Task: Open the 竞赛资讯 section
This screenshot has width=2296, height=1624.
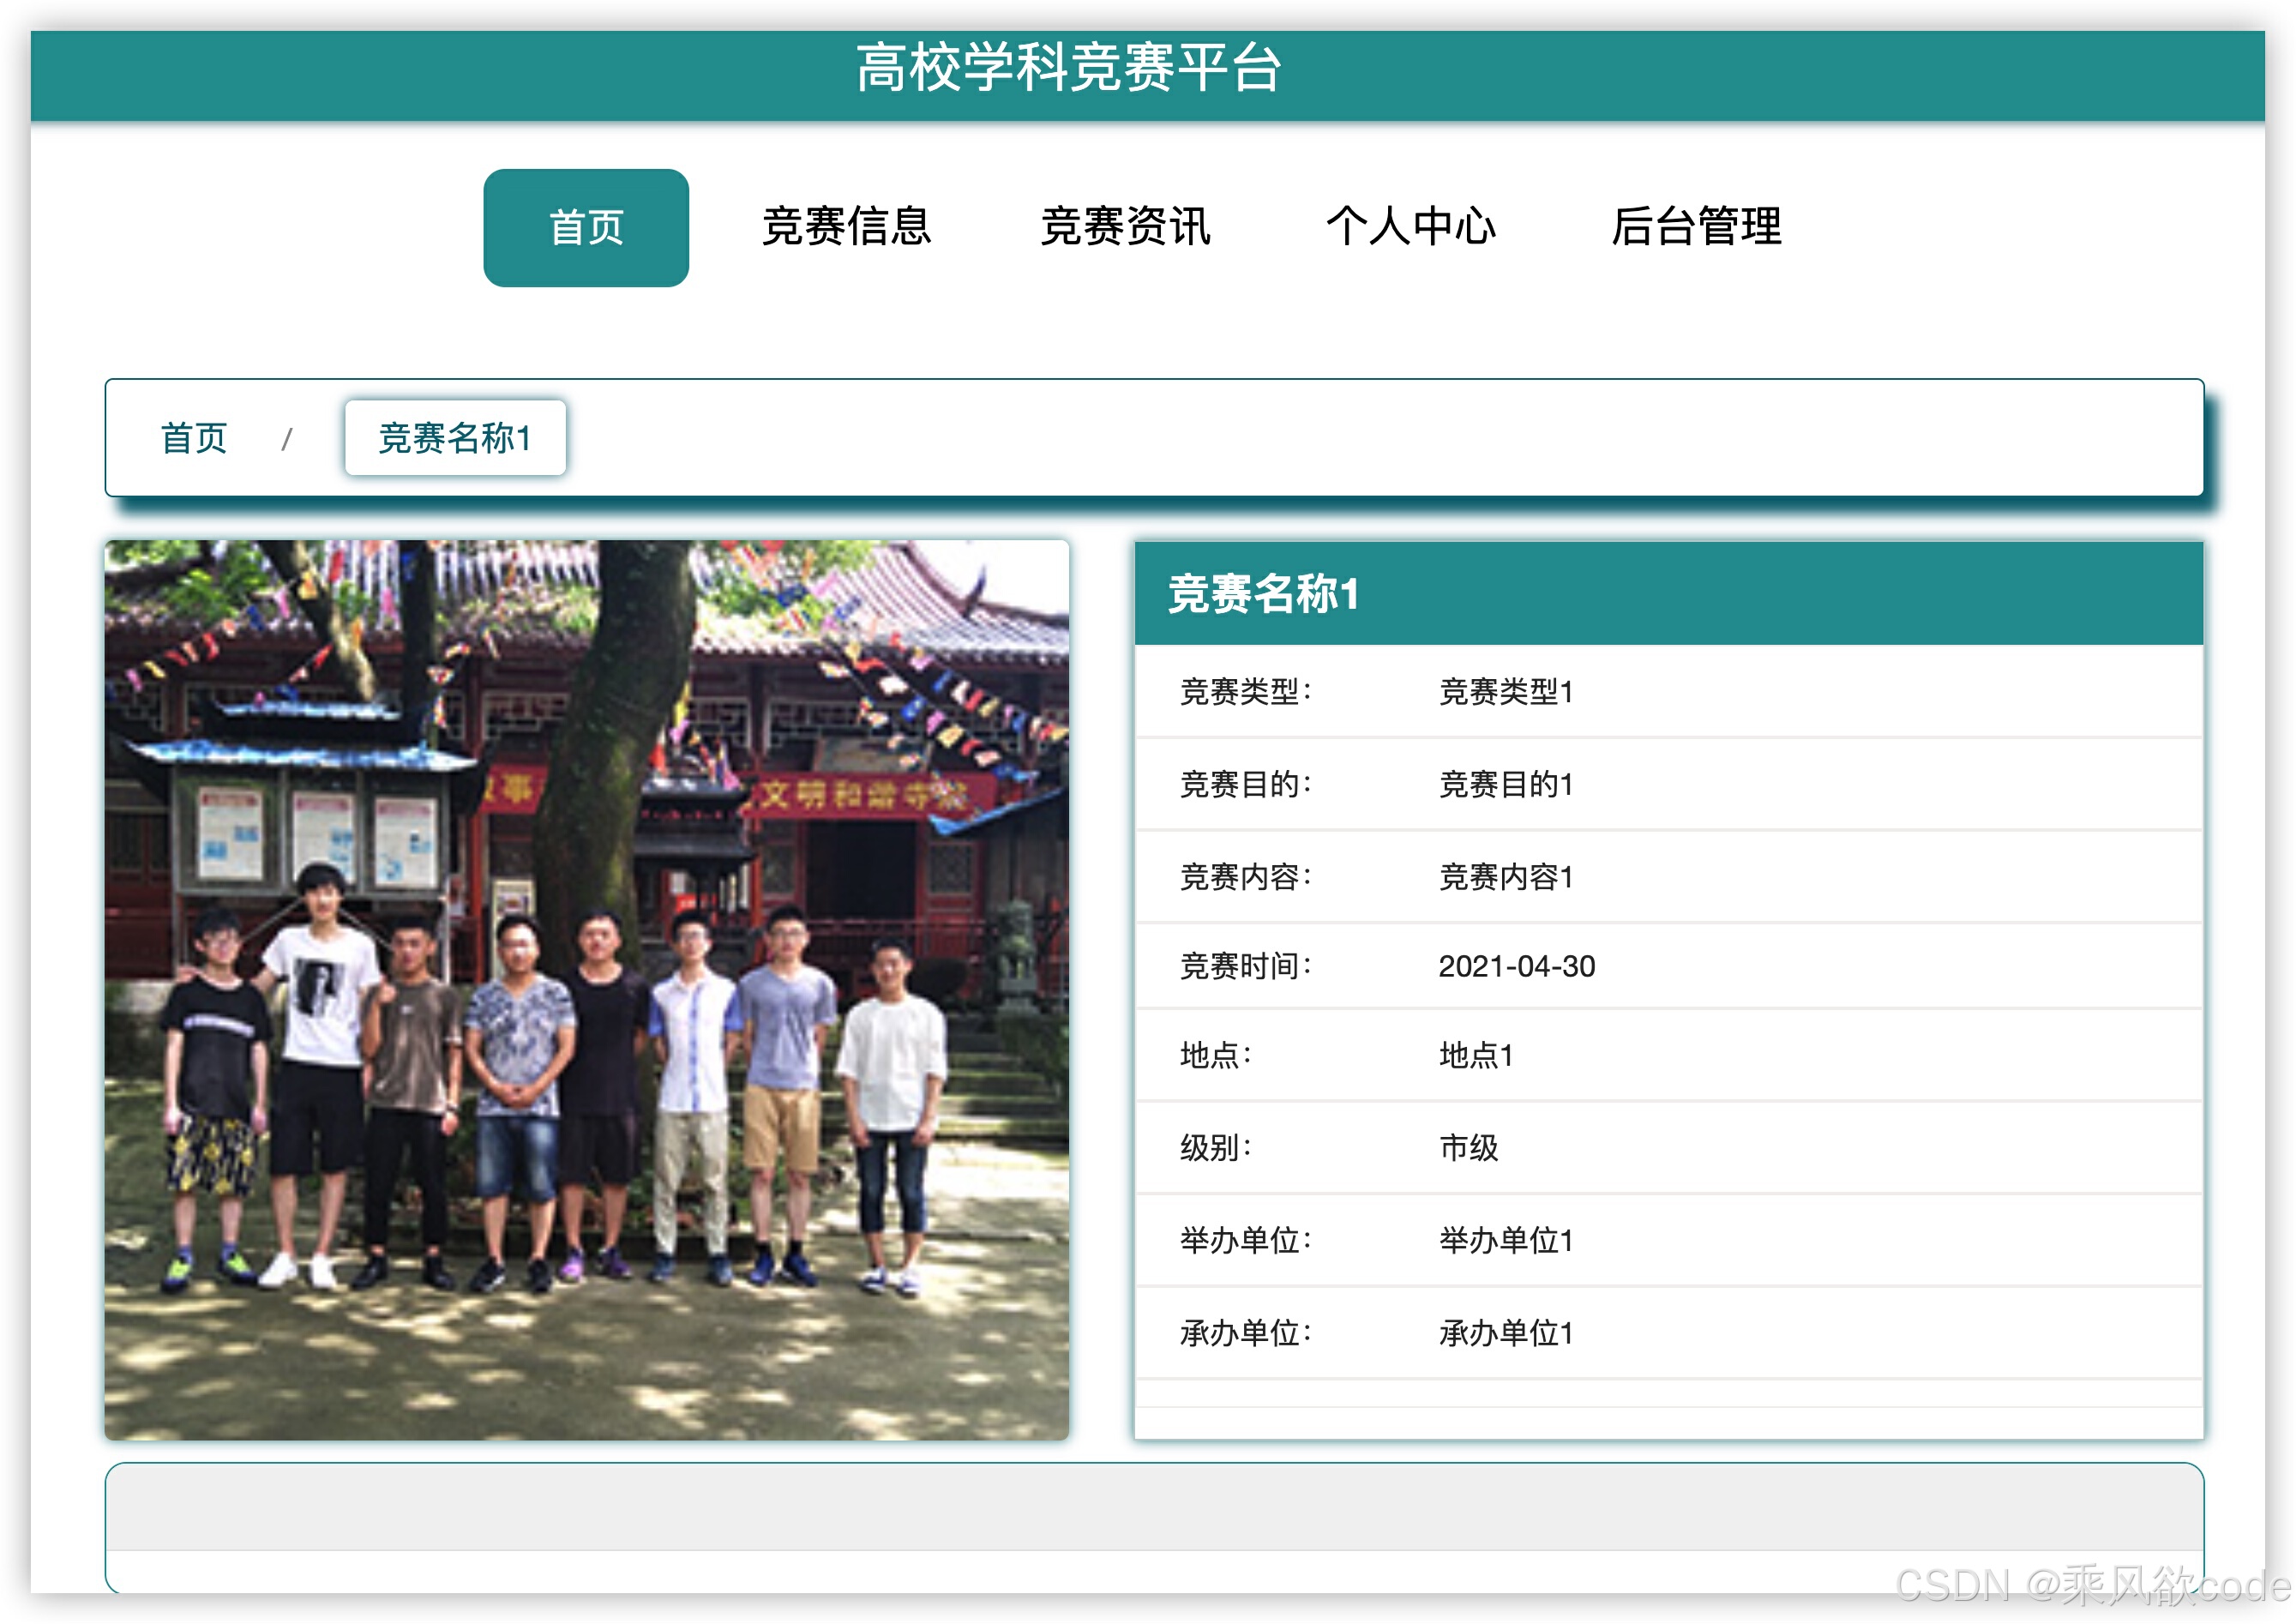Action: click(x=1126, y=228)
